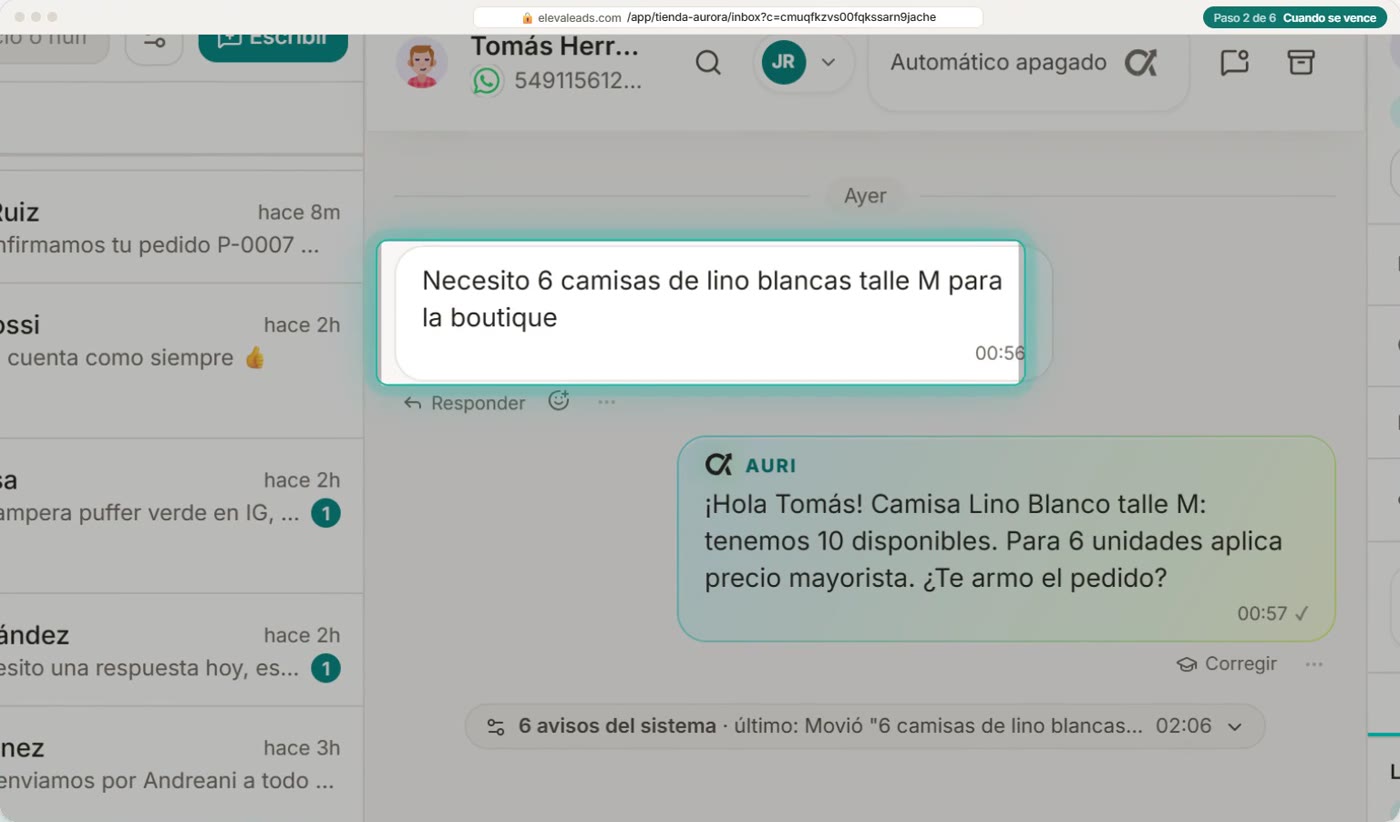Viewport: 1400px width, 822px height.
Task: Open Tomás Herr... contact avatar
Action: [421, 63]
